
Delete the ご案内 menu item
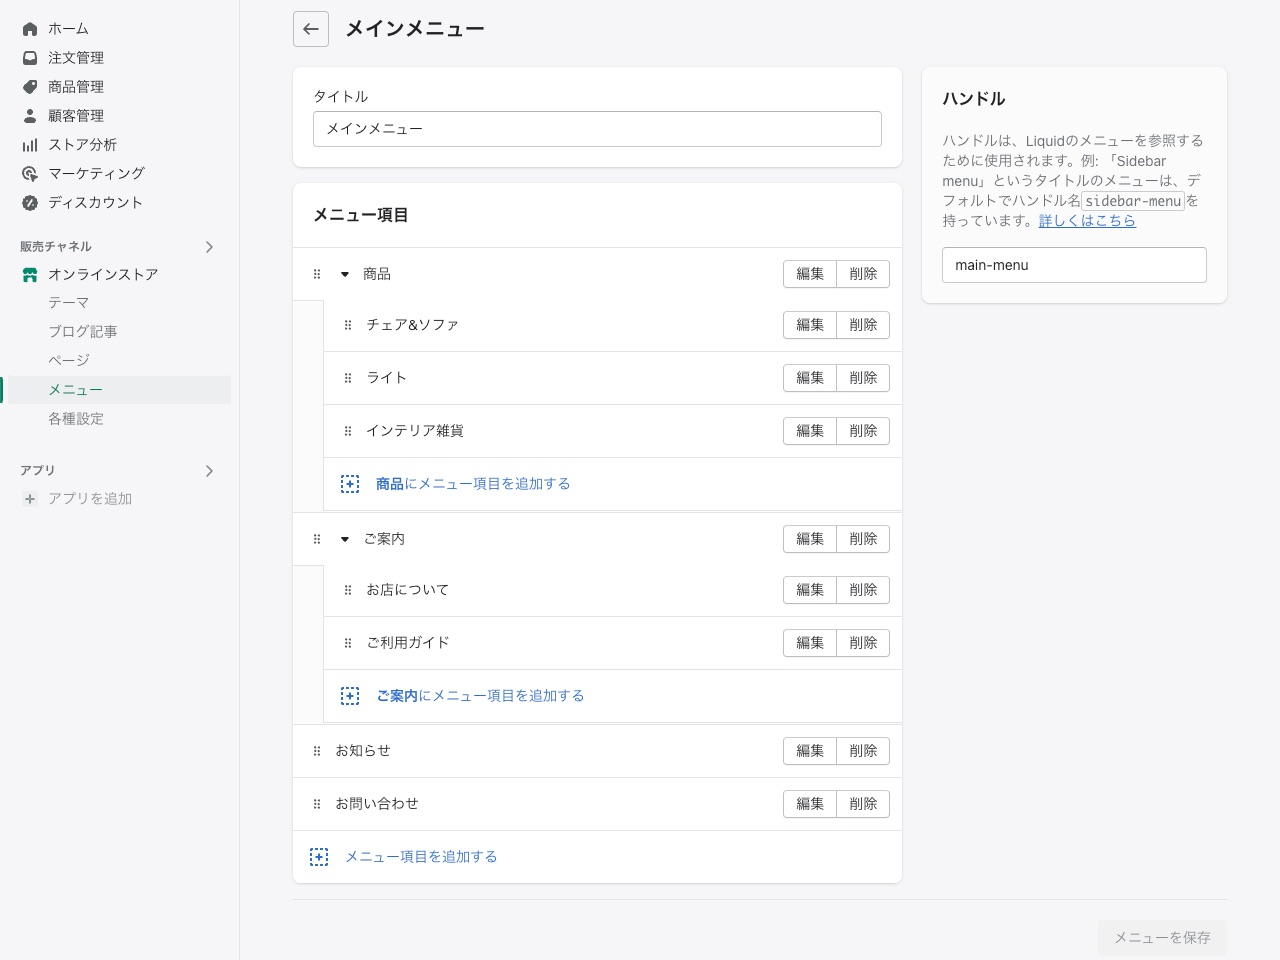pos(863,539)
